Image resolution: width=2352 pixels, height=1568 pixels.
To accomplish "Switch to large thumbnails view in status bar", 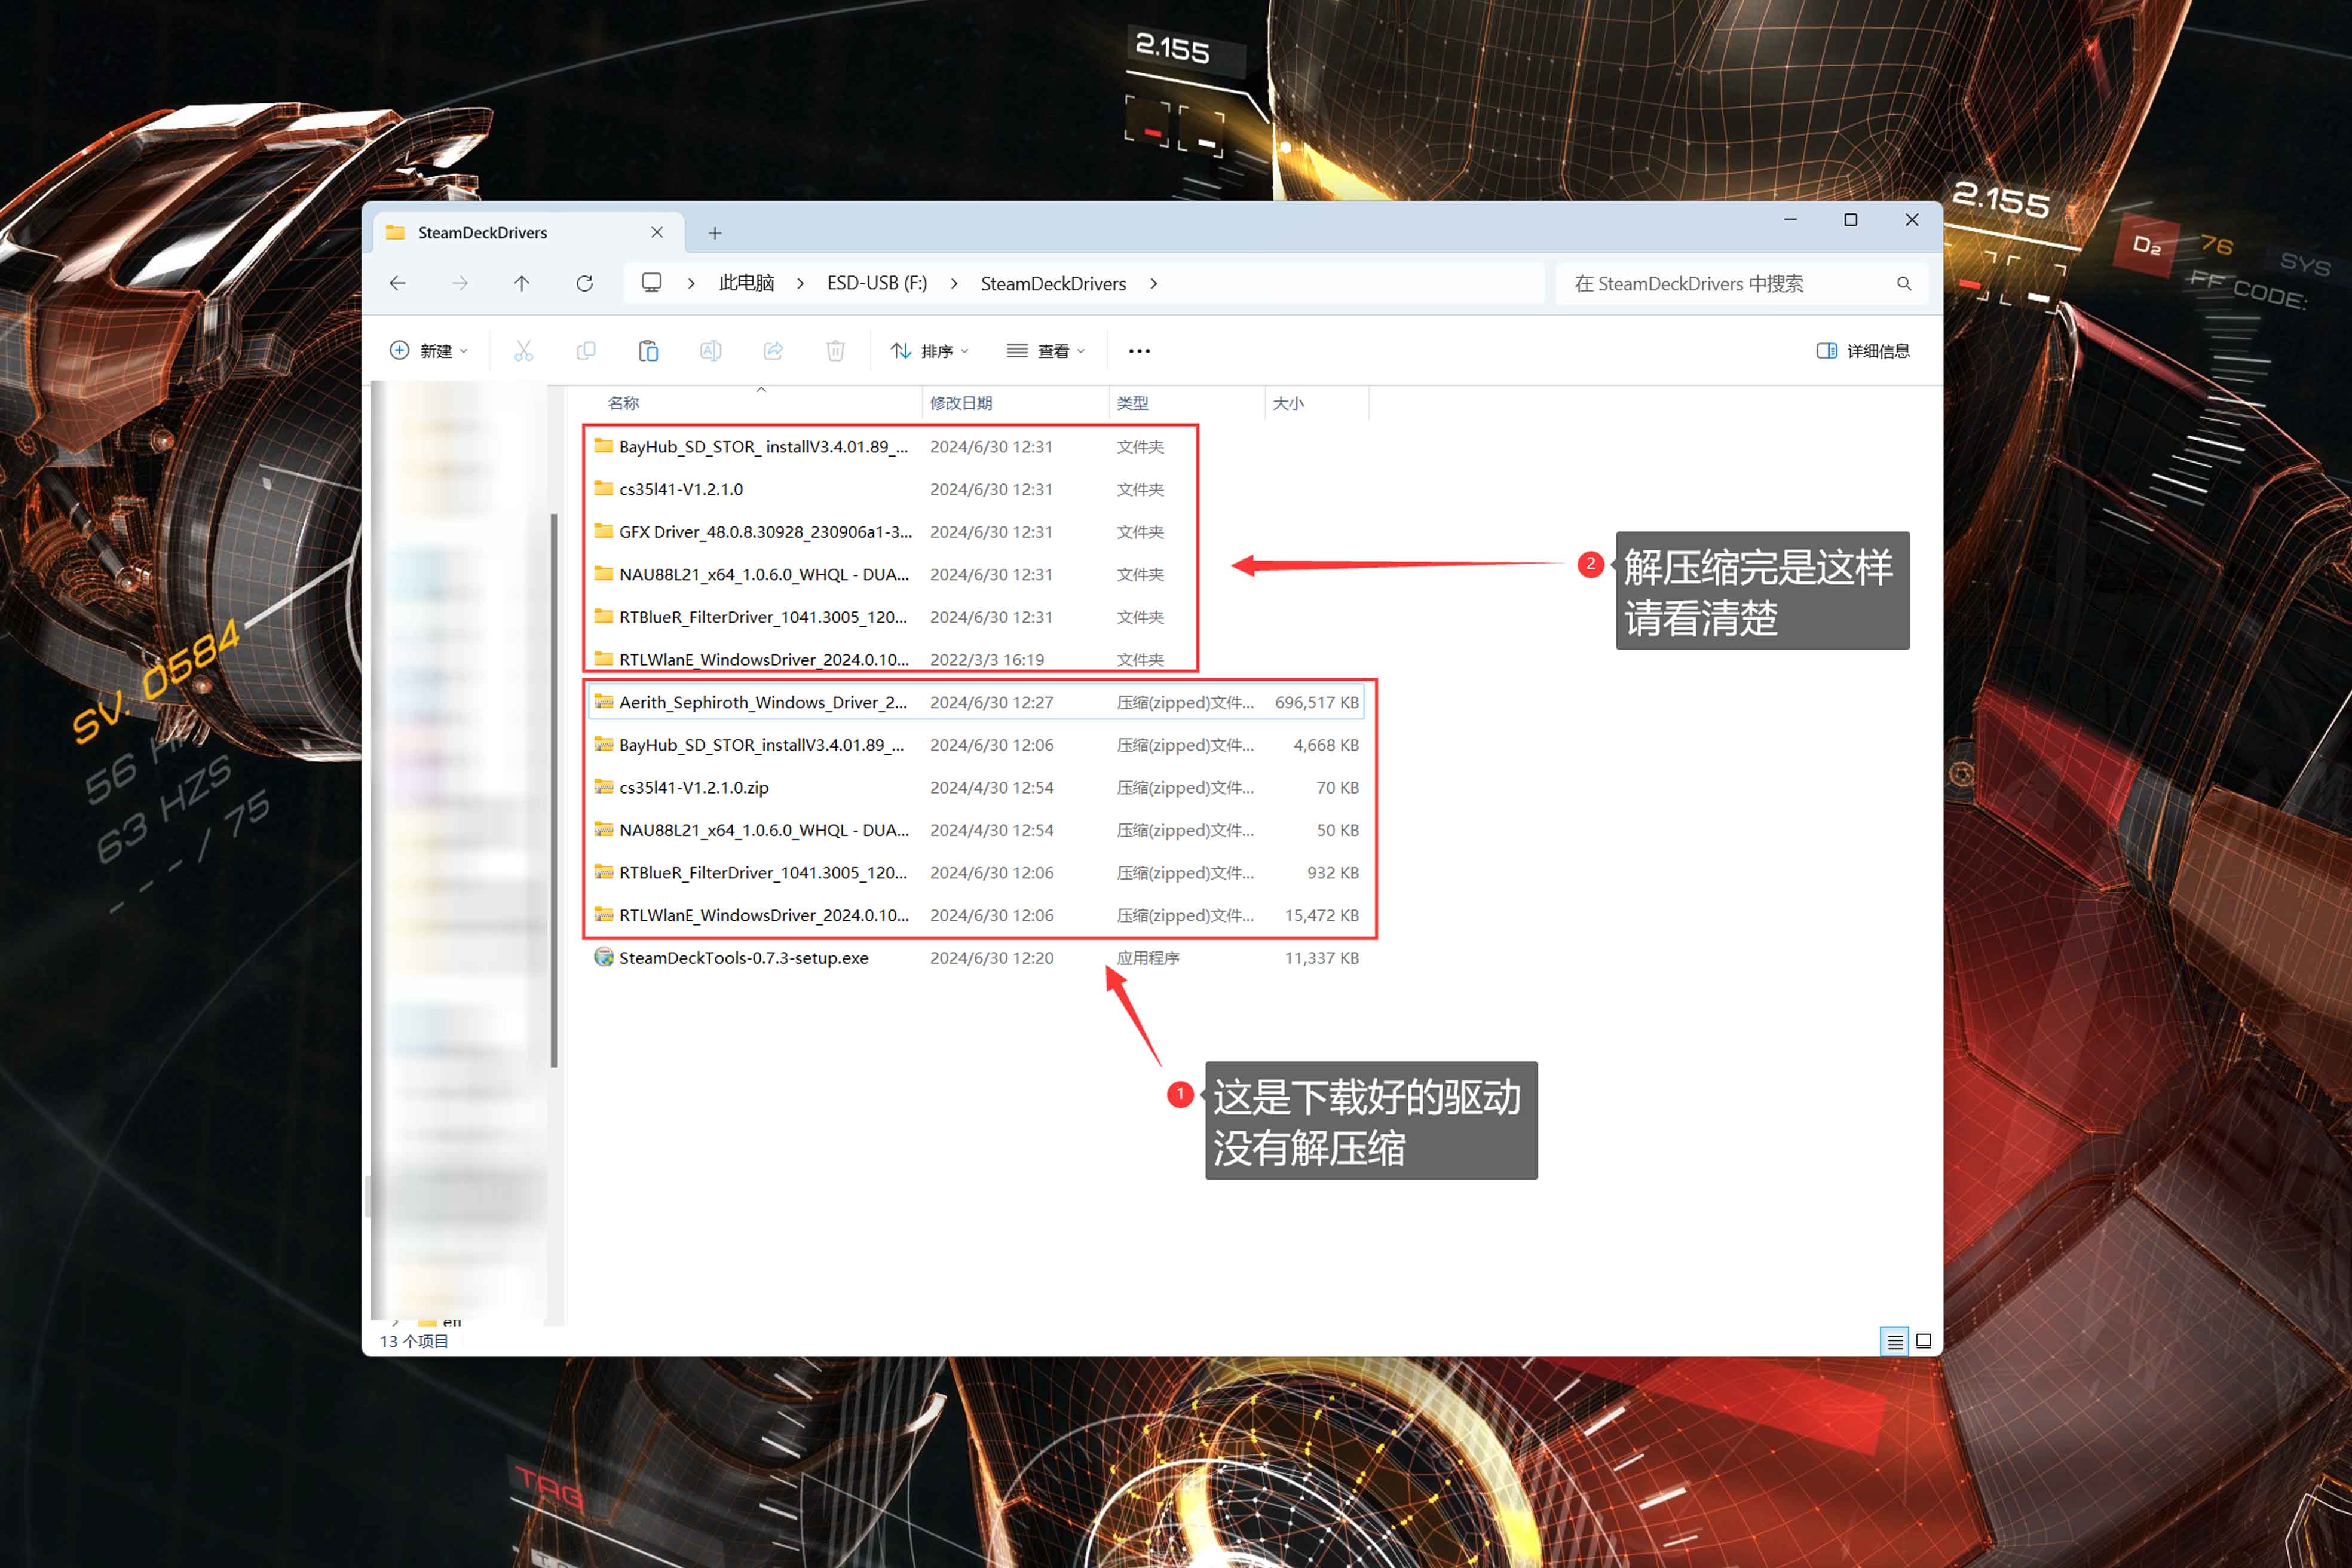I will point(1922,1341).
